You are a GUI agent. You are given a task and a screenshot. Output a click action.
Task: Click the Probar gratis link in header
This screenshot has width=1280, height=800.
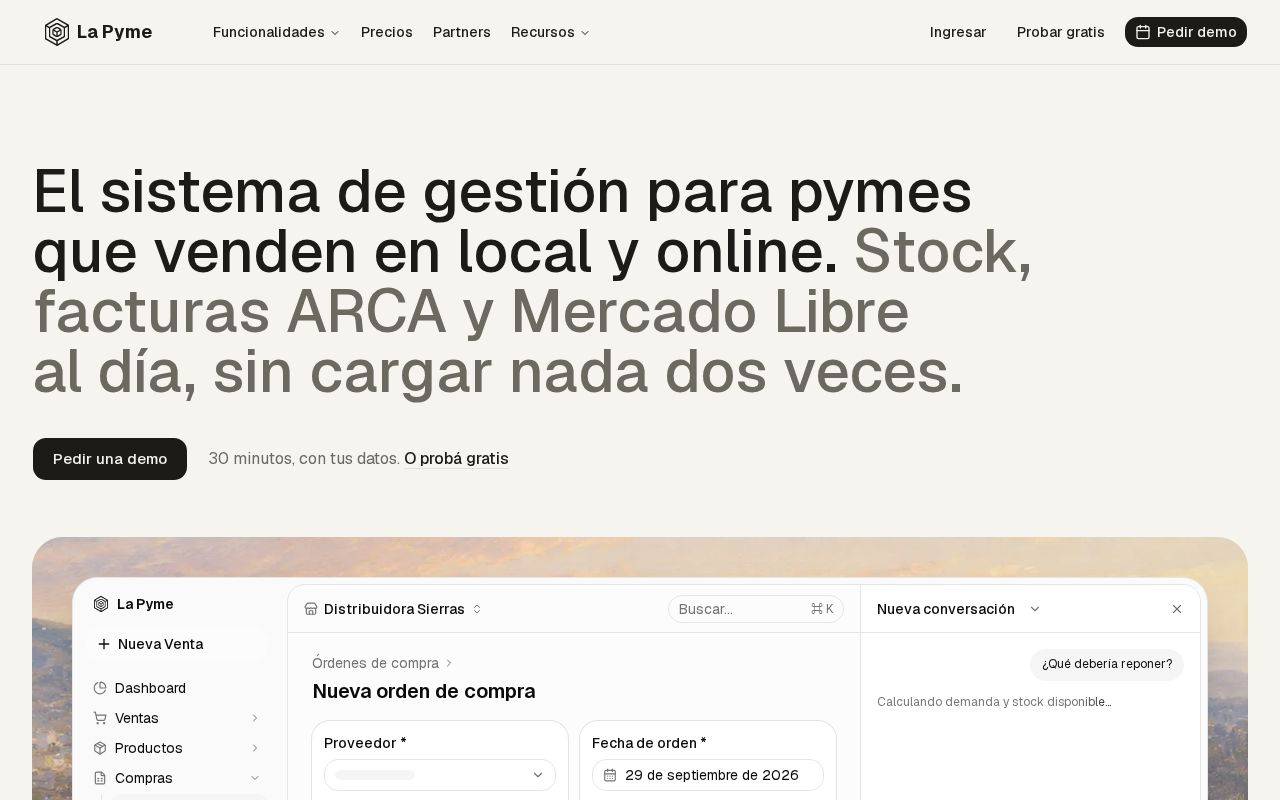[1061, 32]
